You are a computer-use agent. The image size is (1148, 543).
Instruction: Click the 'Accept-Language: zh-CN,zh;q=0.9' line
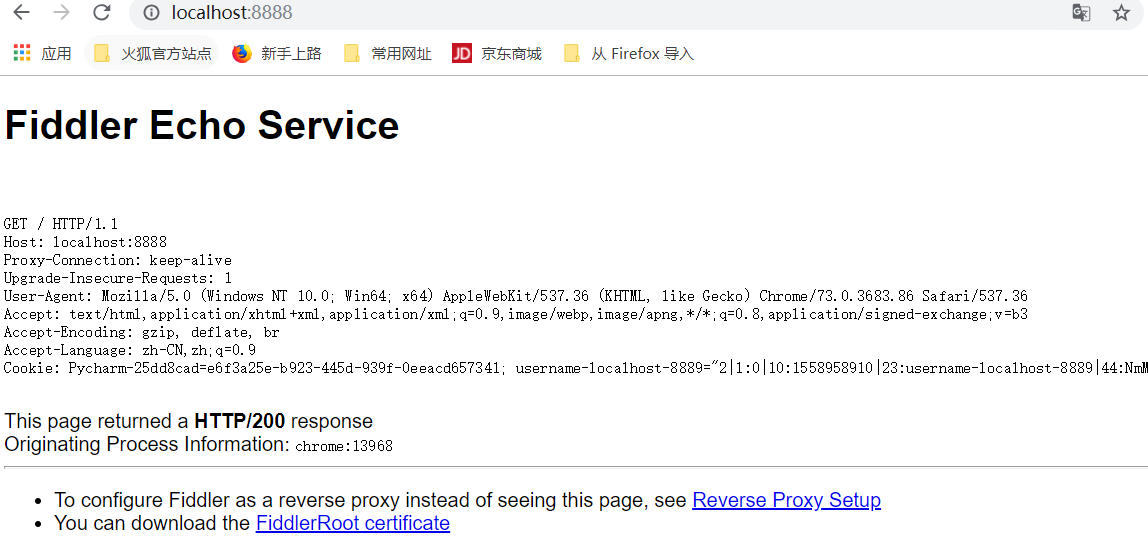(x=130, y=350)
